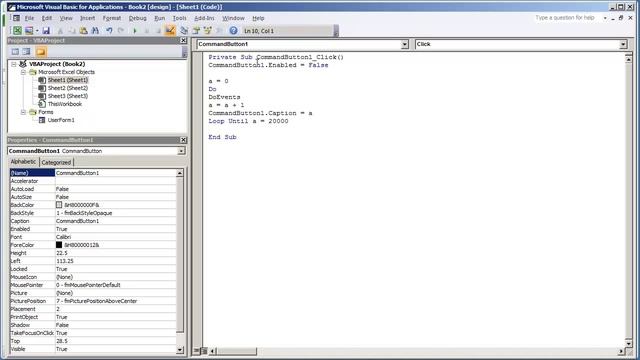640x360 pixels.
Task: Open the Run menu
Action: click(160, 18)
